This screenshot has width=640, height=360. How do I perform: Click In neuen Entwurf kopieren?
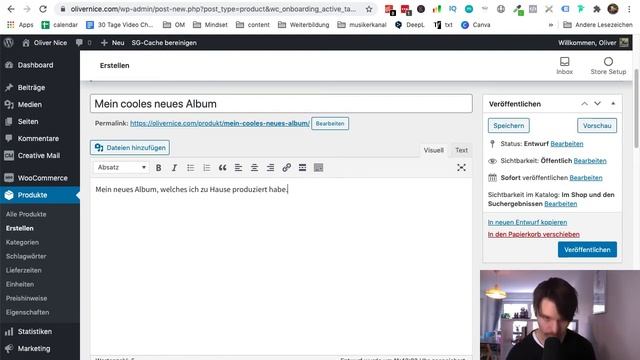point(527,222)
